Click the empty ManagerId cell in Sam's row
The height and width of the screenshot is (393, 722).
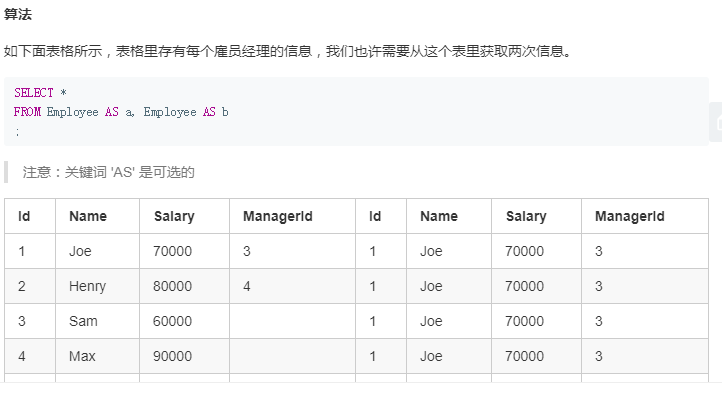coord(292,321)
